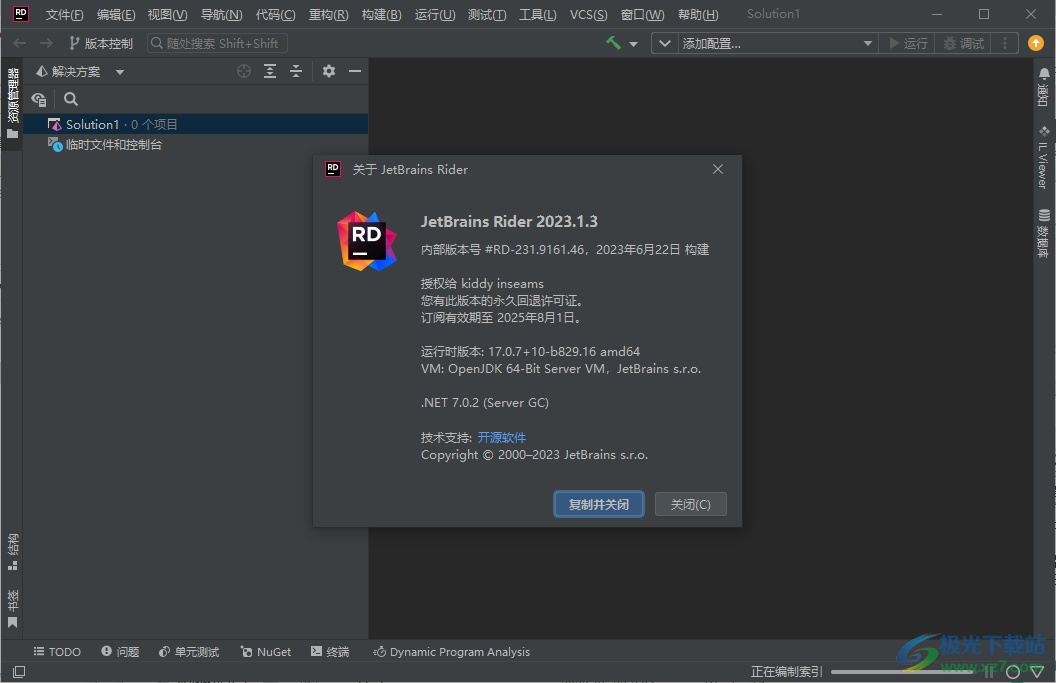The width and height of the screenshot is (1056, 683).
Task: Open the 解决方案 view dropdown
Action: click(x=119, y=71)
